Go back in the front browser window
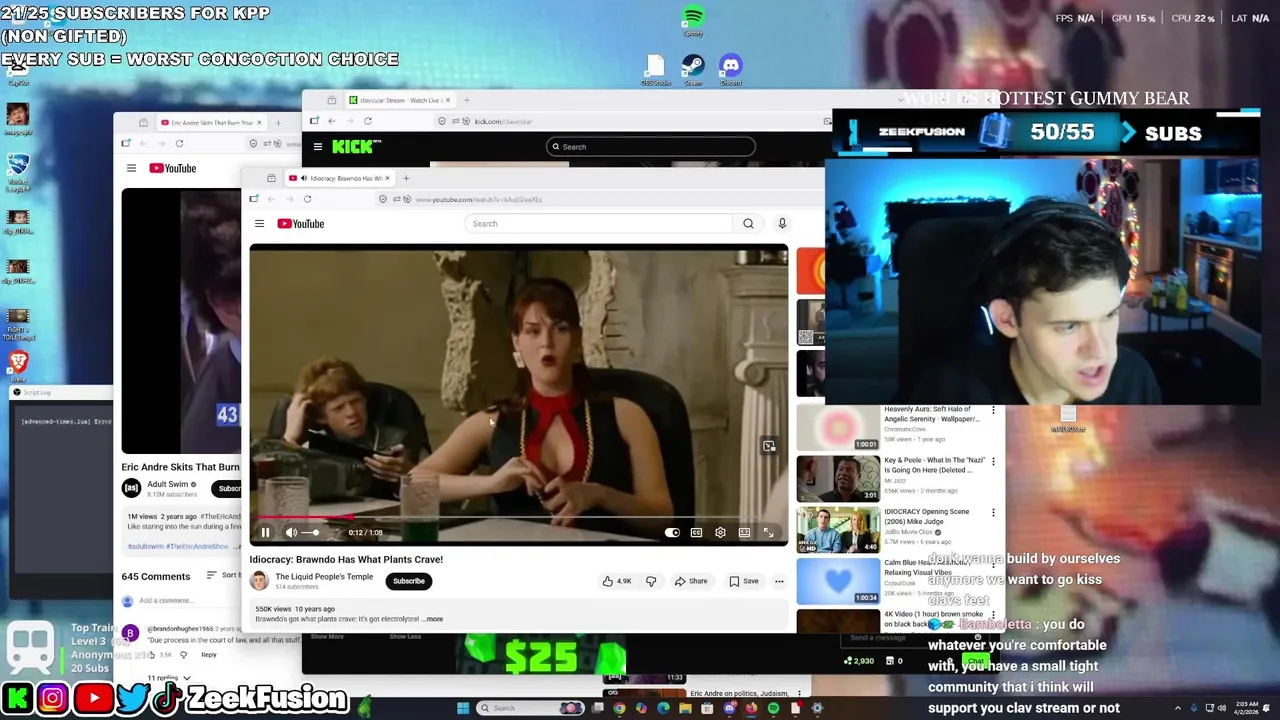The height and width of the screenshot is (720, 1280). pyautogui.click(x=271, y=199)
